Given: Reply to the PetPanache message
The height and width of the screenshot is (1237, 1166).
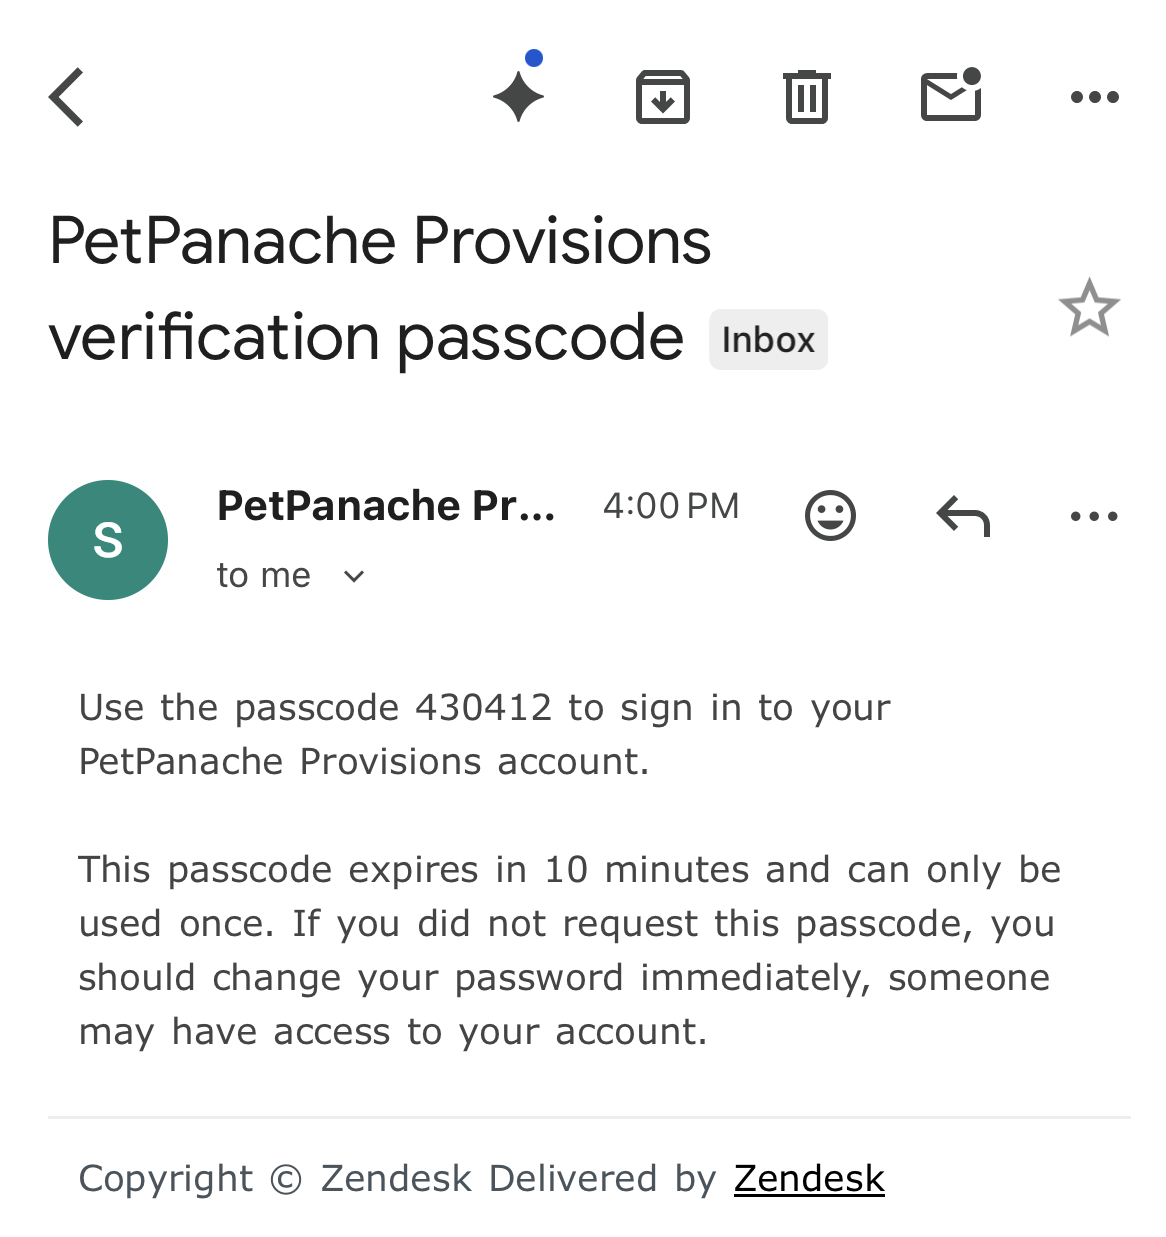Looking at the screenshot, I should 963,516.
